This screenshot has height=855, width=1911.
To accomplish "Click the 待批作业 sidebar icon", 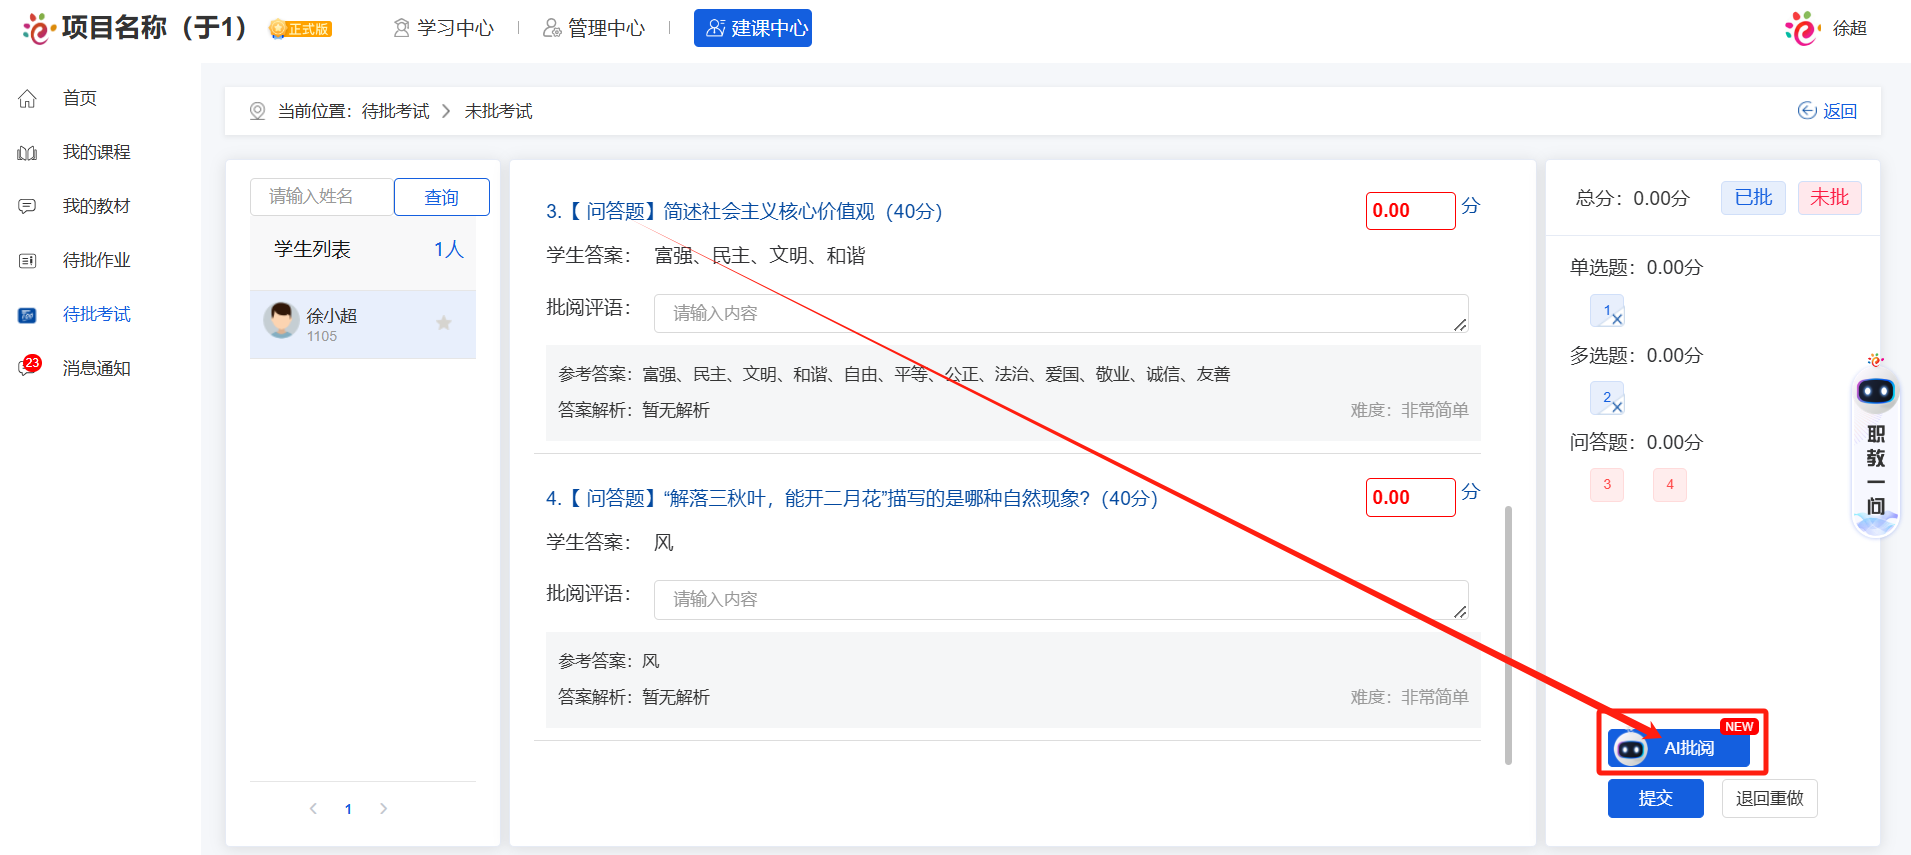I will [28, 260].
